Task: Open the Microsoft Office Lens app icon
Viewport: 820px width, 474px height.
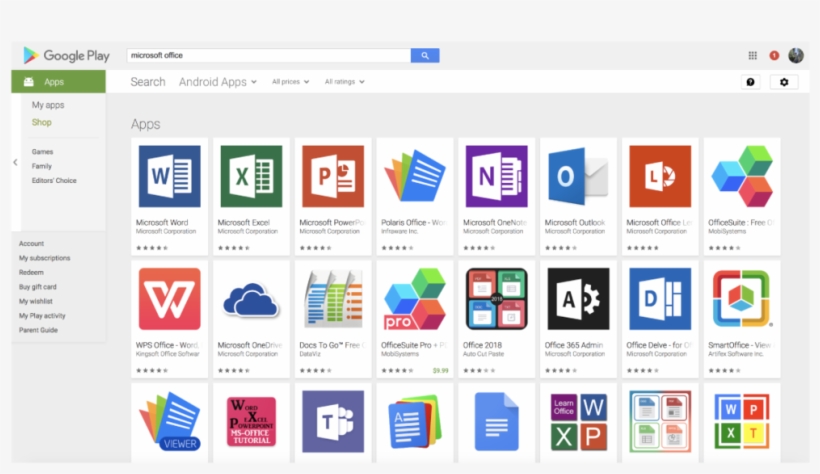Action: coord(660,176)
